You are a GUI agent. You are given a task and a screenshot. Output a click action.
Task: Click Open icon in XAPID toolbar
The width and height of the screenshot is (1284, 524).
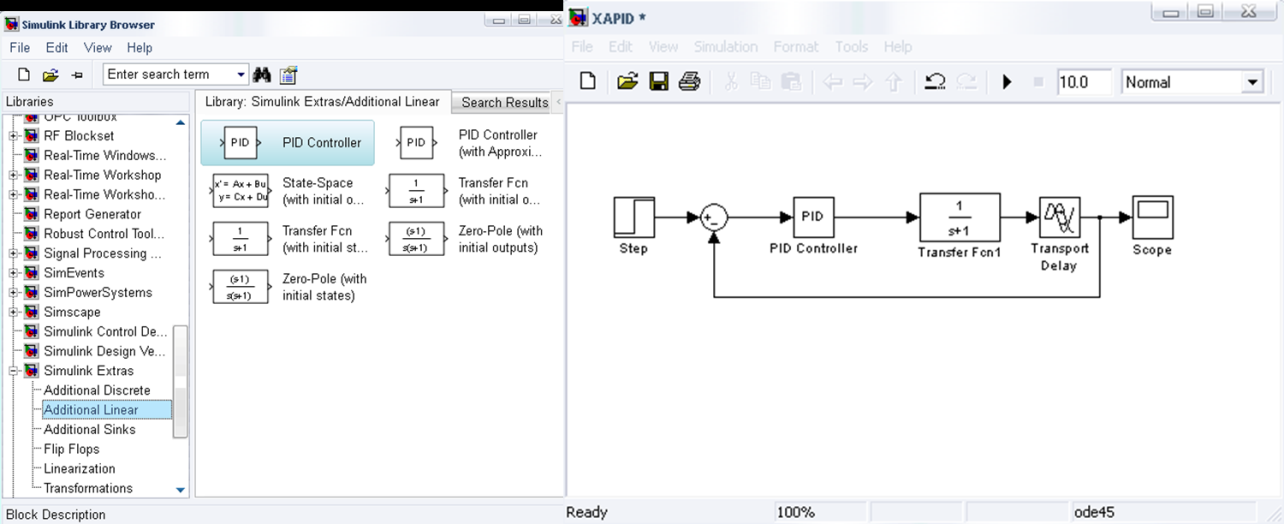coord(627,82)
